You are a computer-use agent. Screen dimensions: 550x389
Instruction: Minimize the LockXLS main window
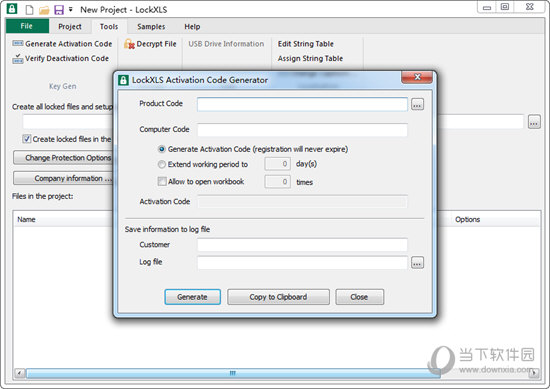[x=487, y=7]
